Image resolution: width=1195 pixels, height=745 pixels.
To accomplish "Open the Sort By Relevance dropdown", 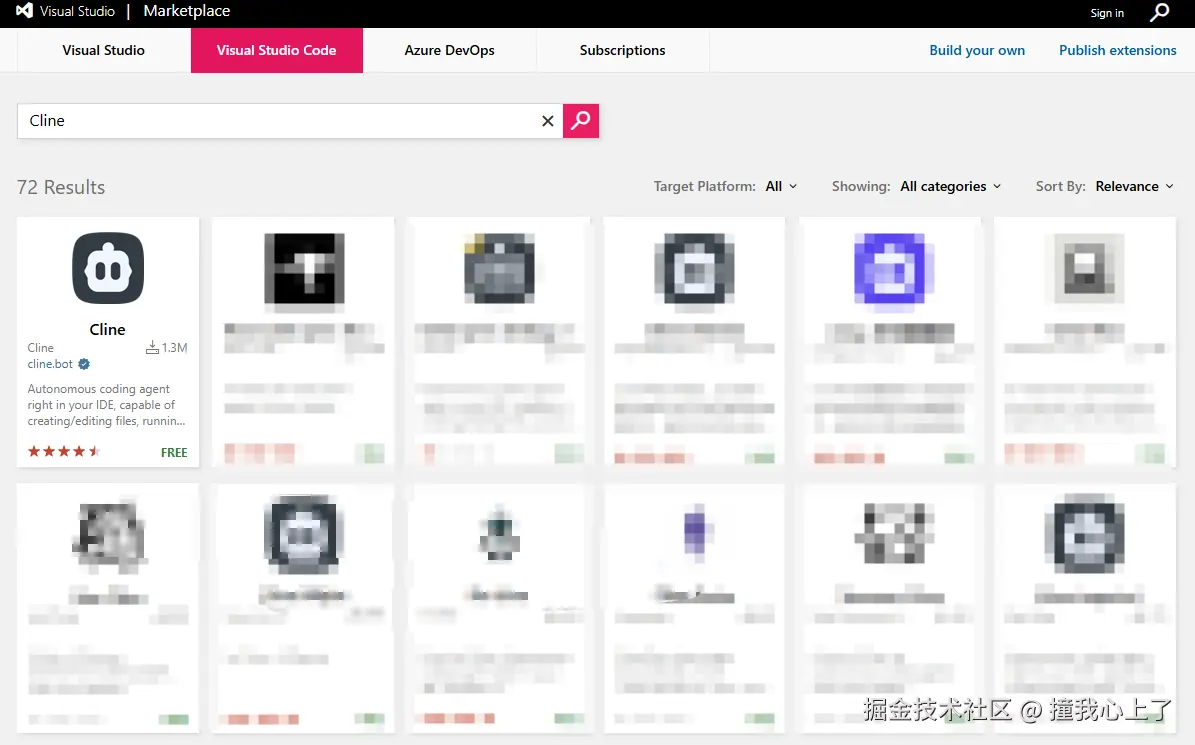I will 1134,186.
